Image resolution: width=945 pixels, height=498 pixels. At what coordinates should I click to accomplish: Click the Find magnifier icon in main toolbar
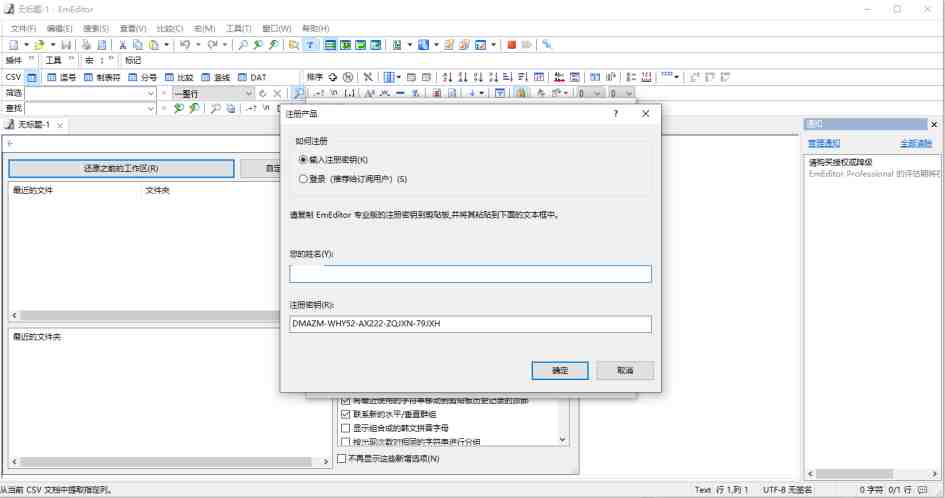(243, 45)
